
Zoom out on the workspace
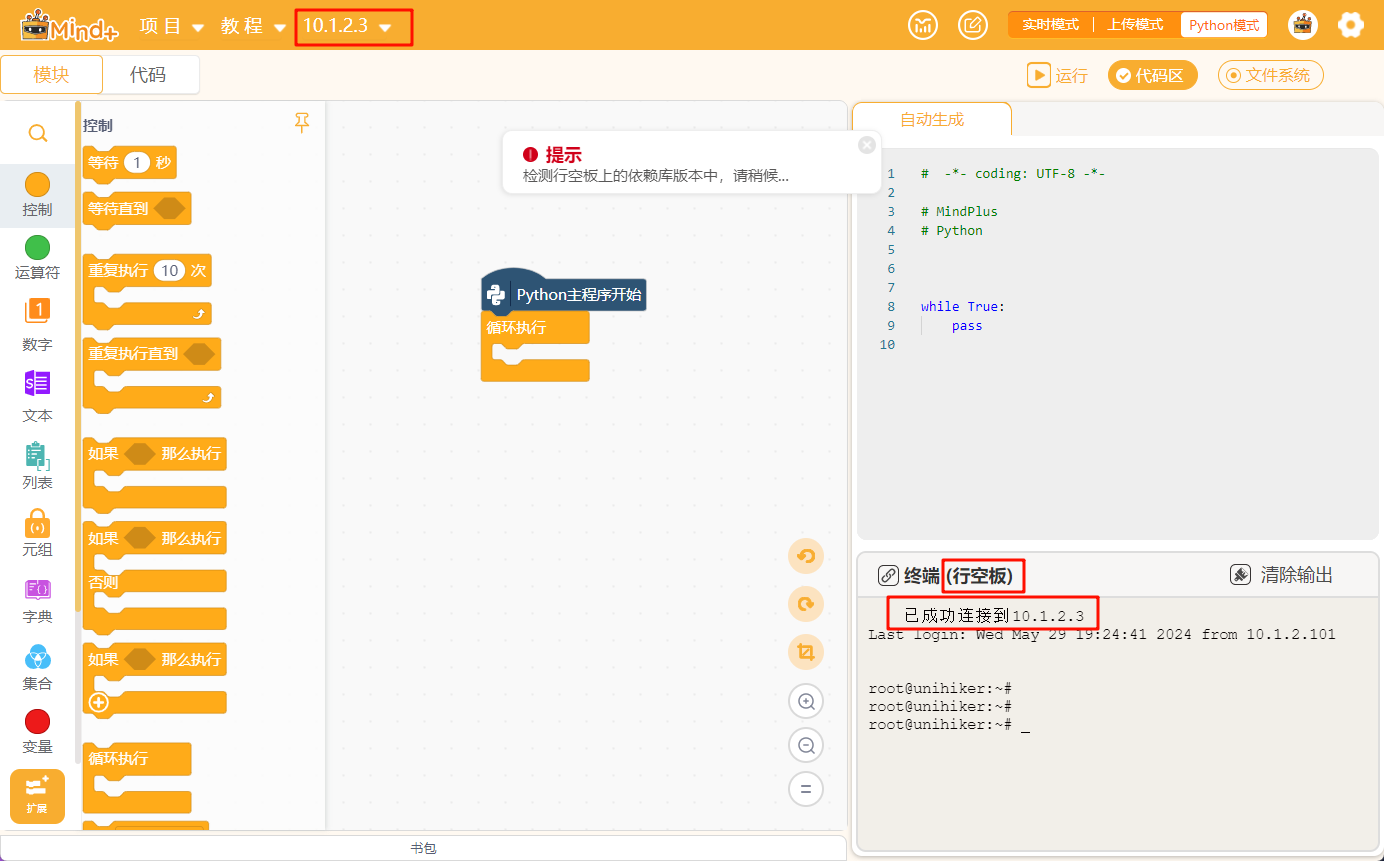click(x=805, y=745)
